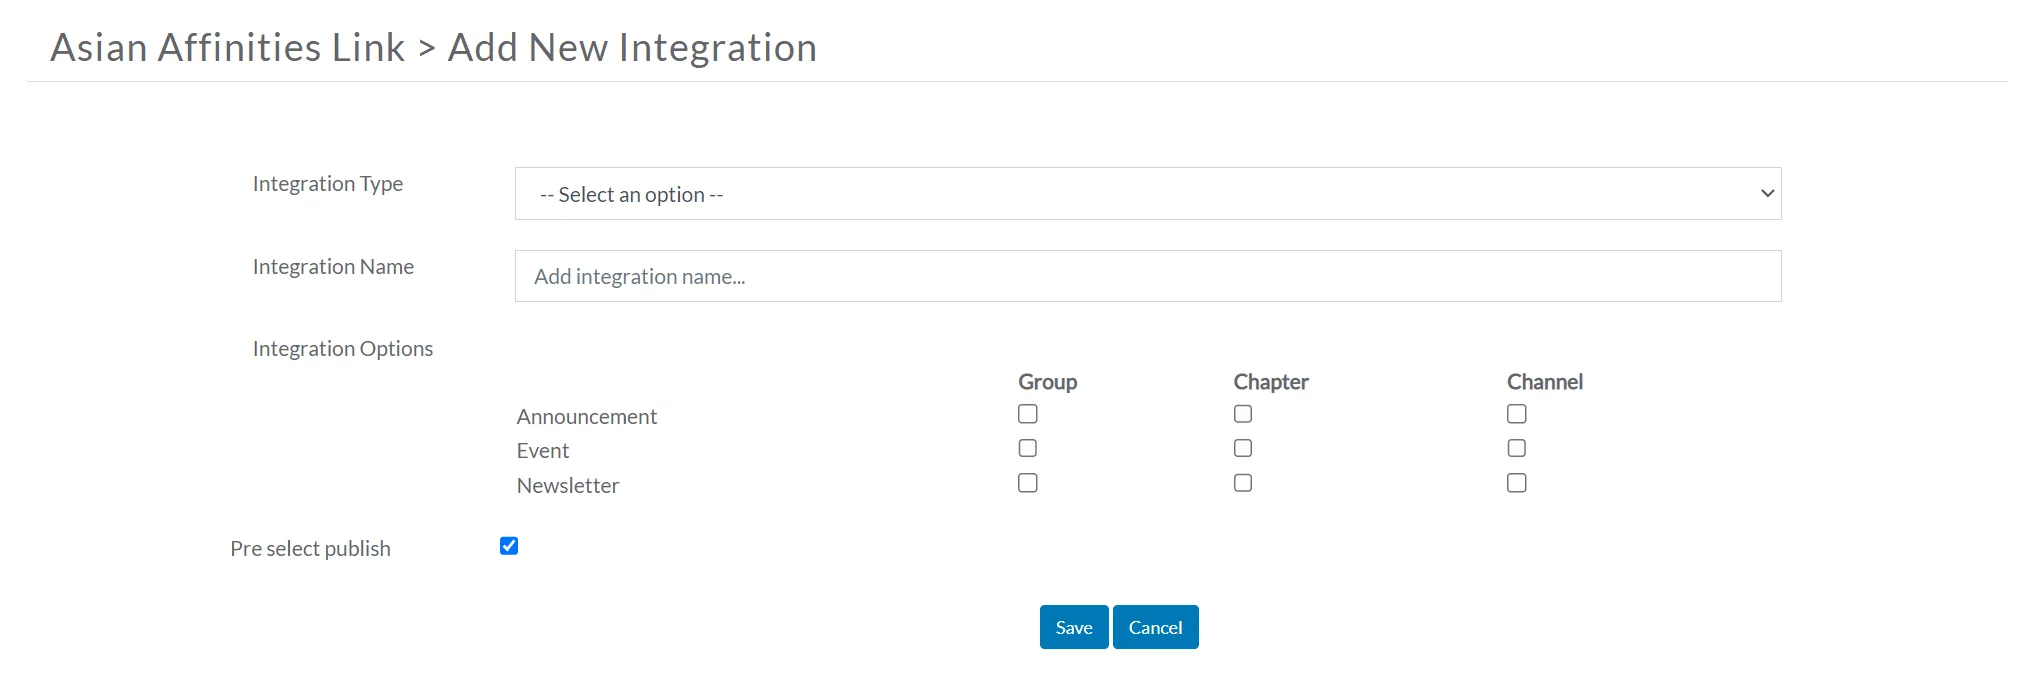Open the Integration Type dropdown
Screen dimensions: 2021x681
1148,194
